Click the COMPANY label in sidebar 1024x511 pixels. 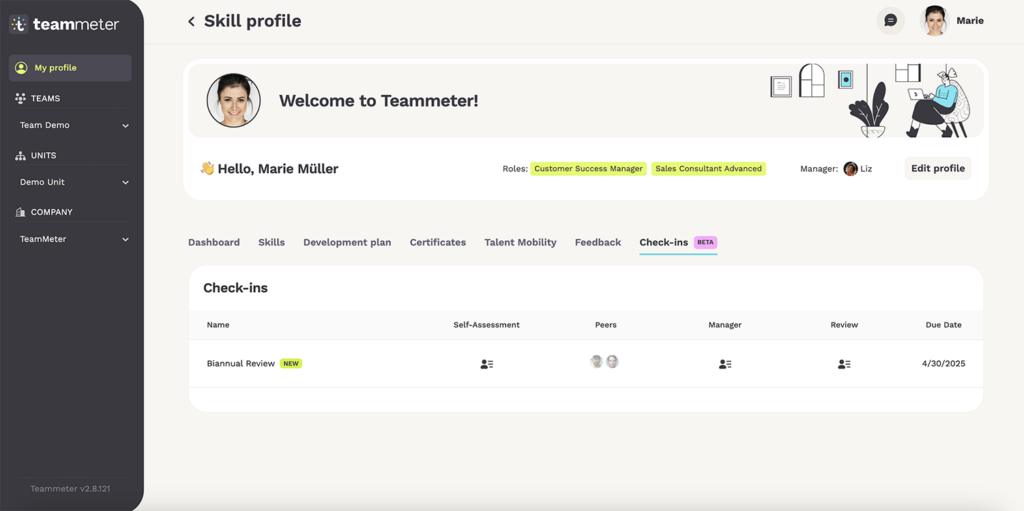tap(52, 212)
